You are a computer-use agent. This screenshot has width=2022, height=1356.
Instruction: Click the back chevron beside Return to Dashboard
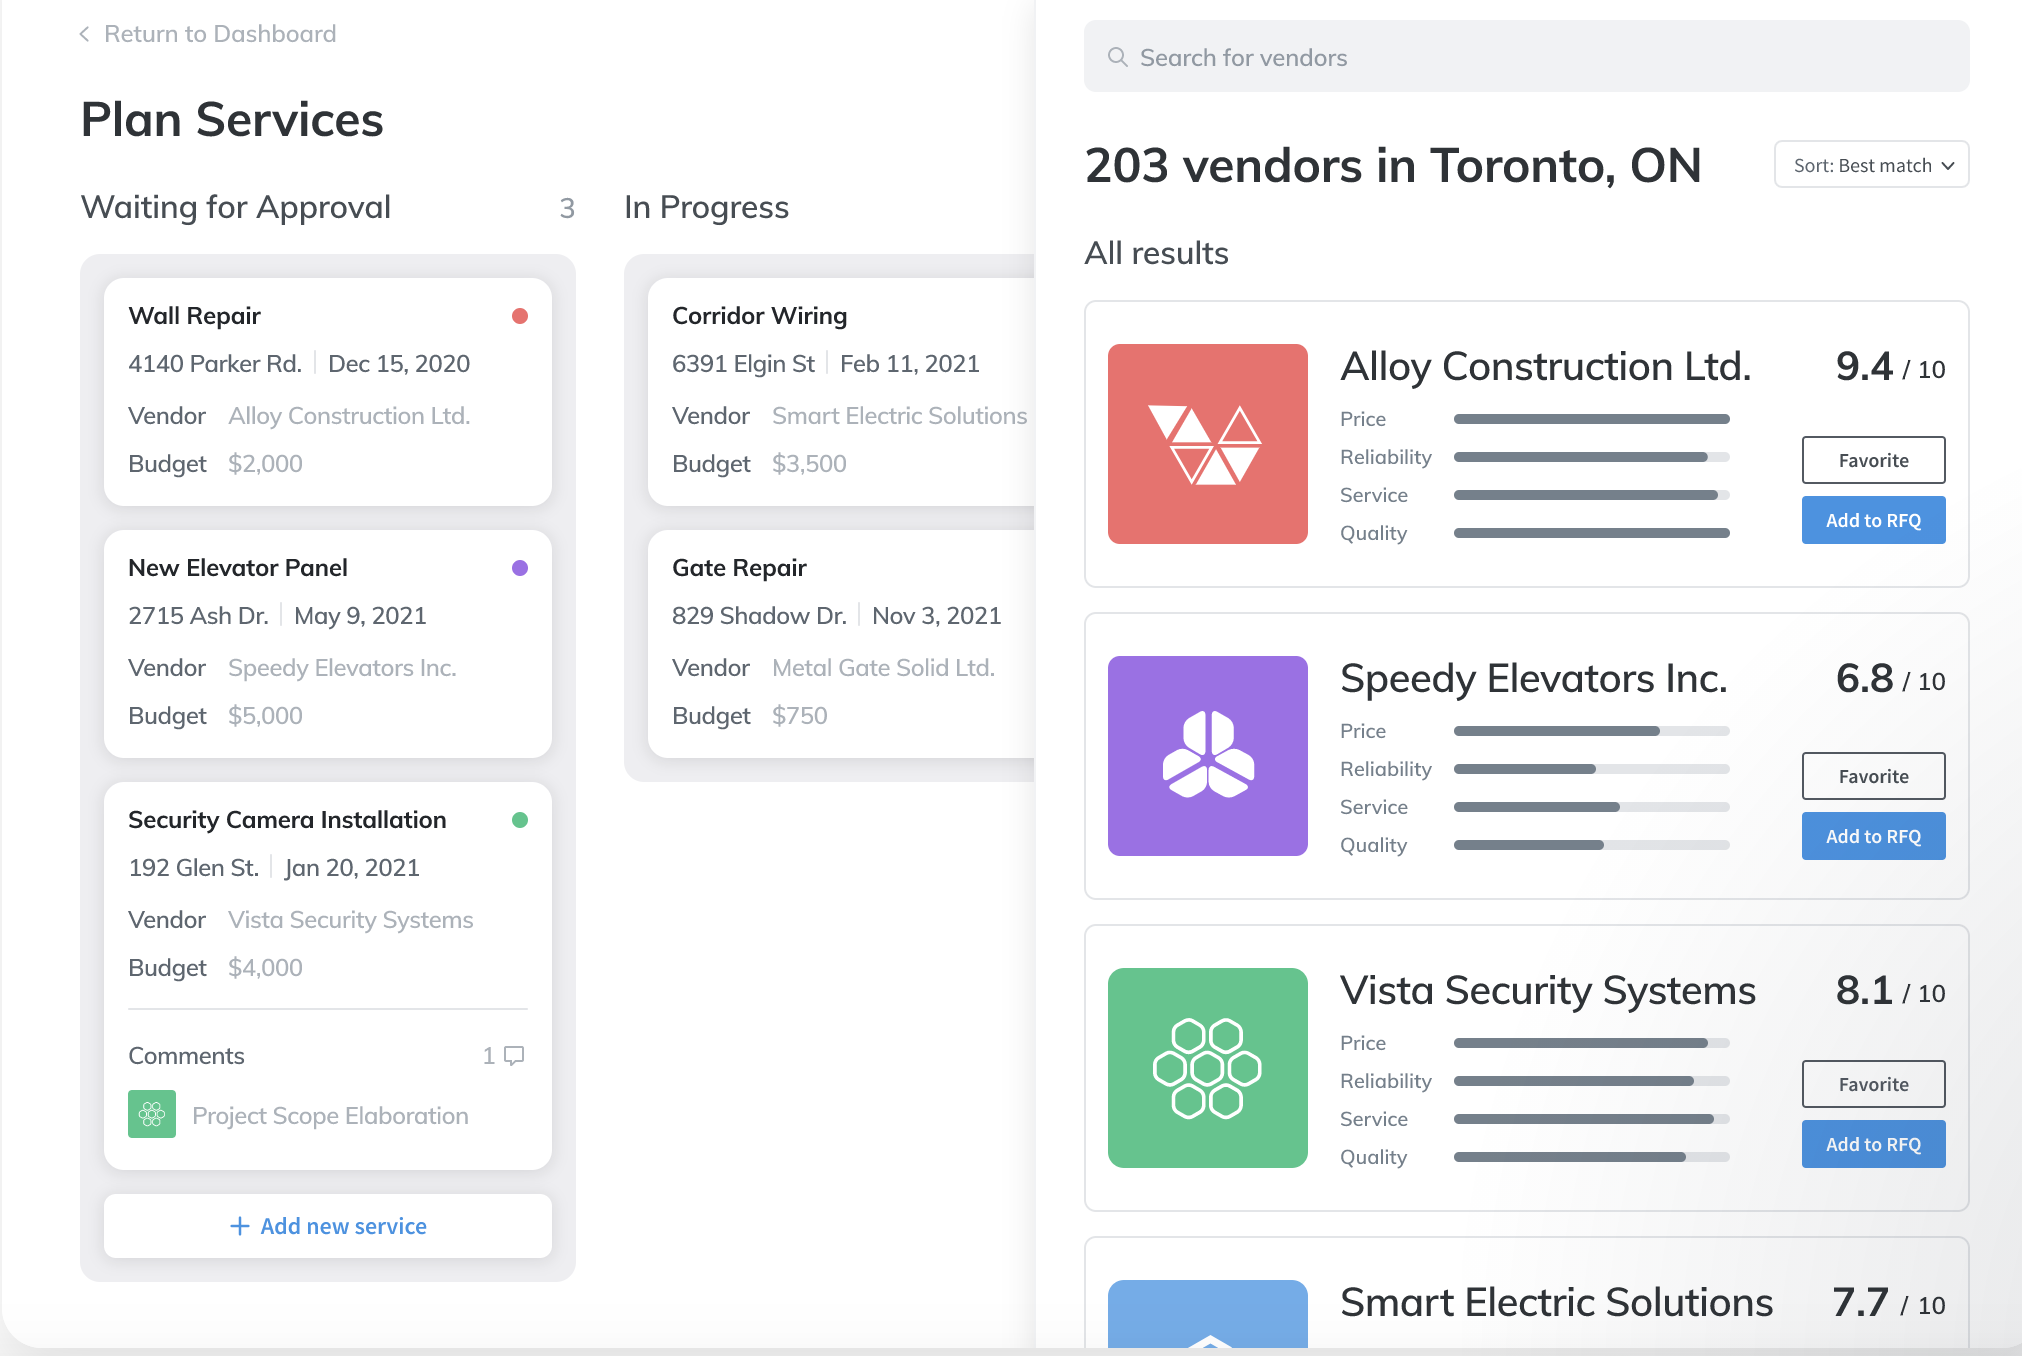(x=85, y=34)
